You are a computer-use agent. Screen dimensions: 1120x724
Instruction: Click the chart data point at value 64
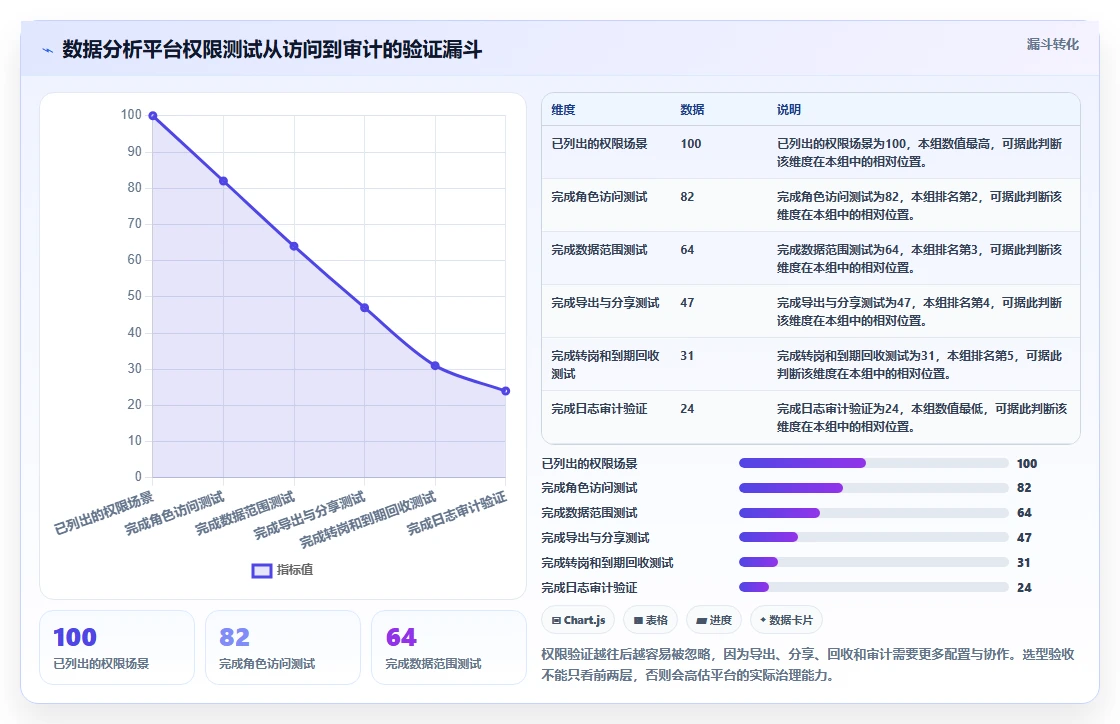point(294,246)
